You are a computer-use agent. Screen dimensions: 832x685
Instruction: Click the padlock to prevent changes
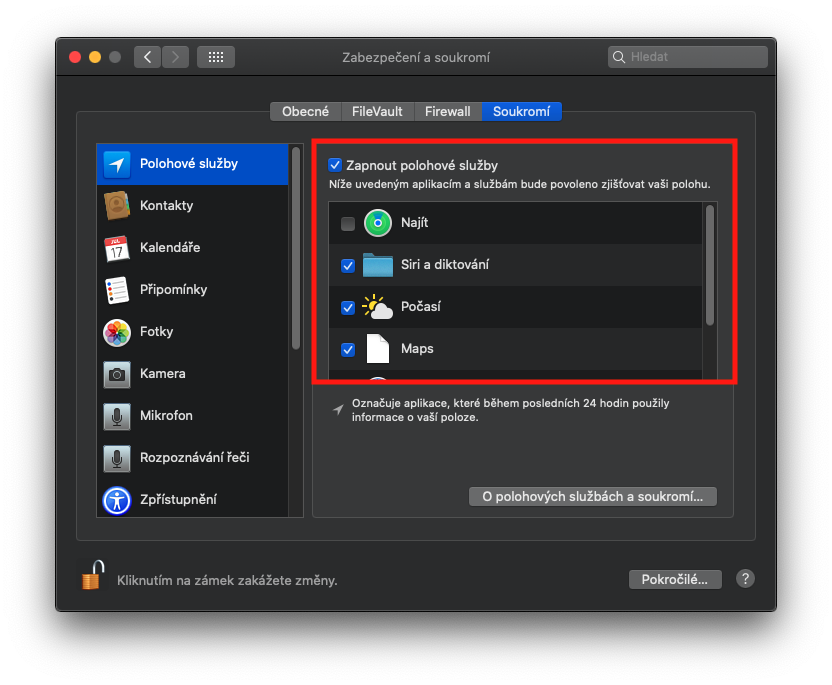(x=92, y=575)
